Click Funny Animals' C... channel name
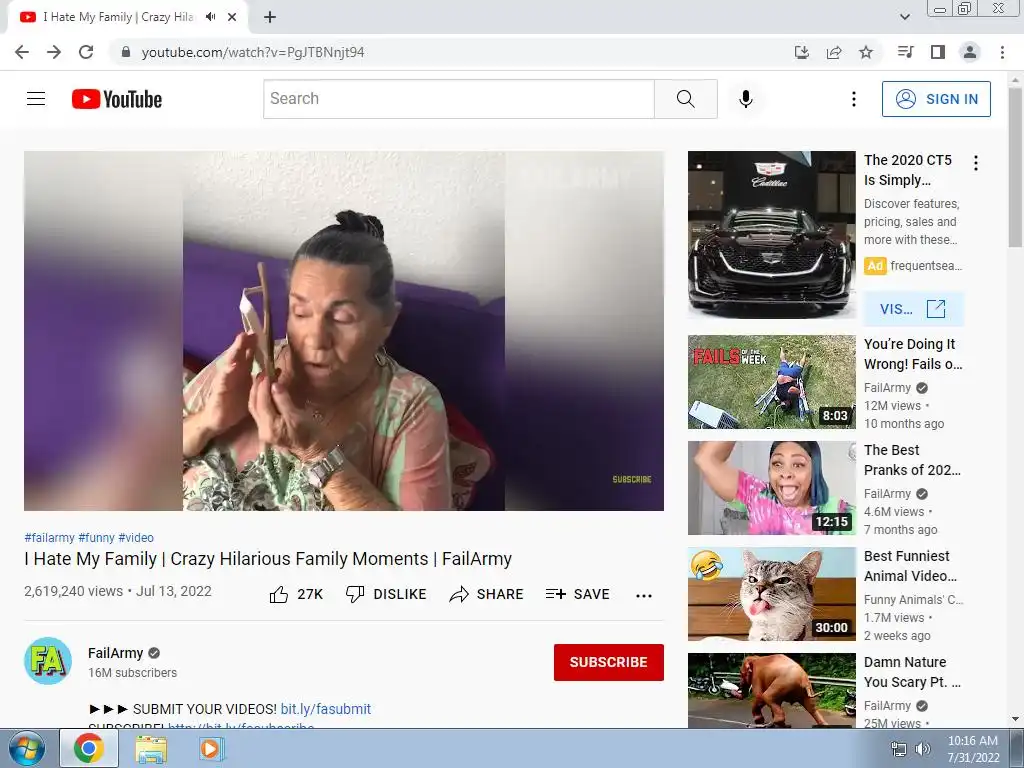The height and width of the screenshot is (768, 1024). [913, 600]
